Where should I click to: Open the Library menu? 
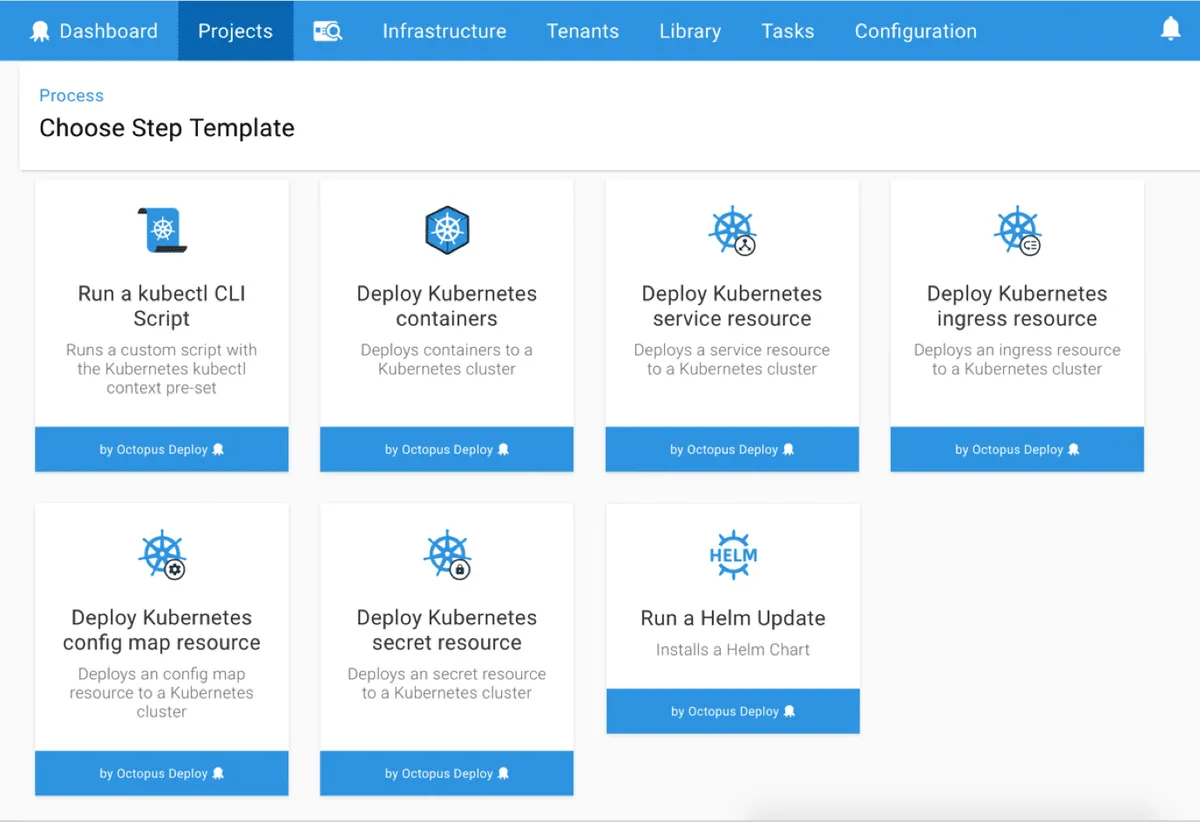click(690, 31)
